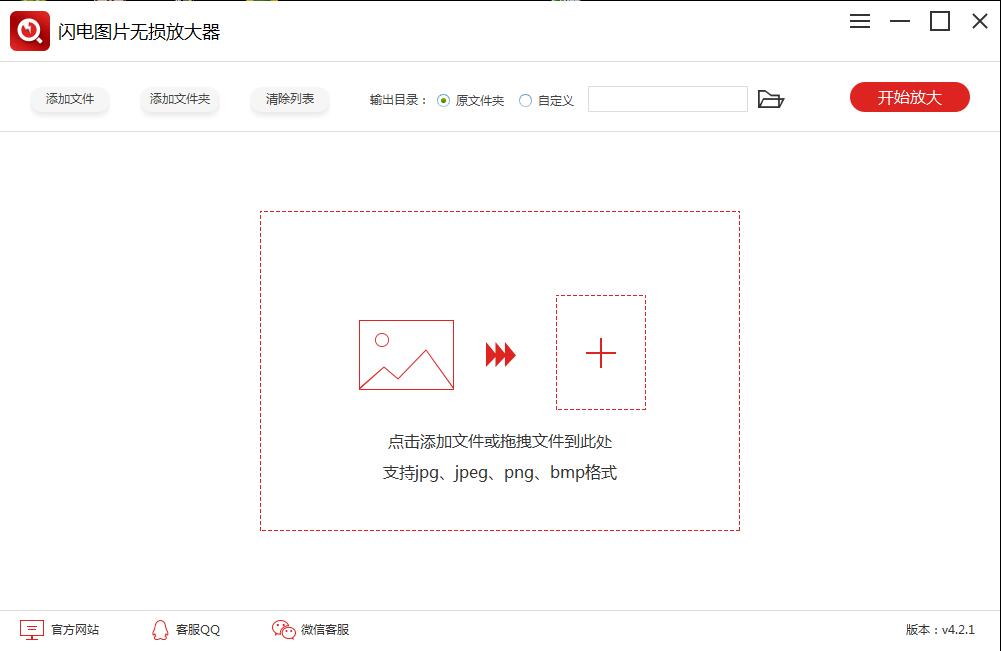The height and width of the screenshot is (651, 1001).
Task: Click the 添加文件夹 button
Action: click(179, 99)
